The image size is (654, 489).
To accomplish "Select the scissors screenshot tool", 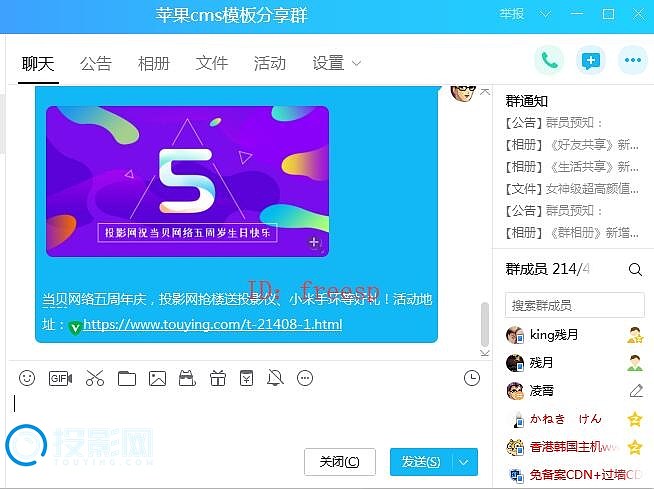I will coord(95,378).
